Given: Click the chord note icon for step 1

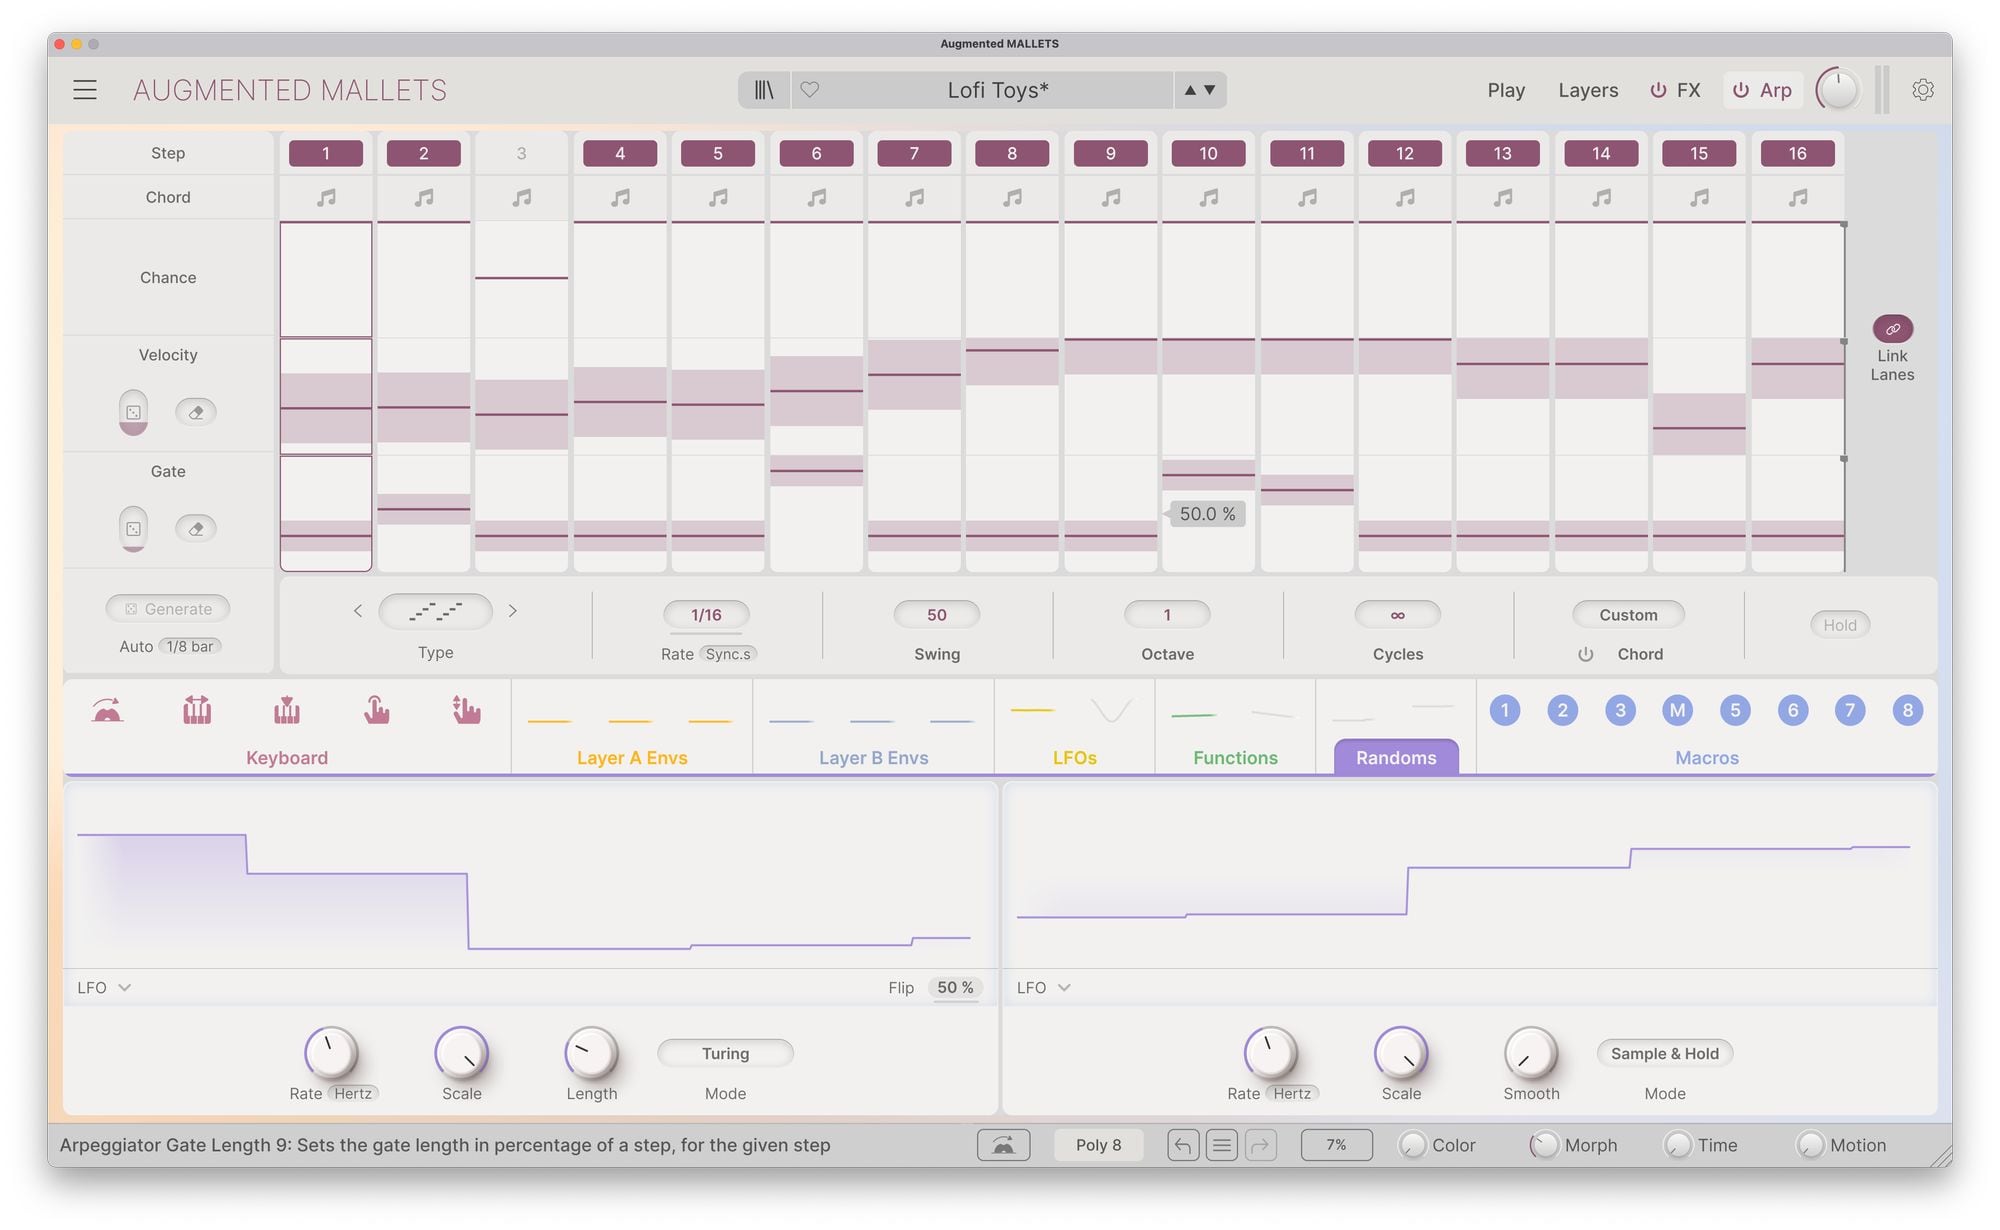Looking at the screenshot, I should pos(326,198).
